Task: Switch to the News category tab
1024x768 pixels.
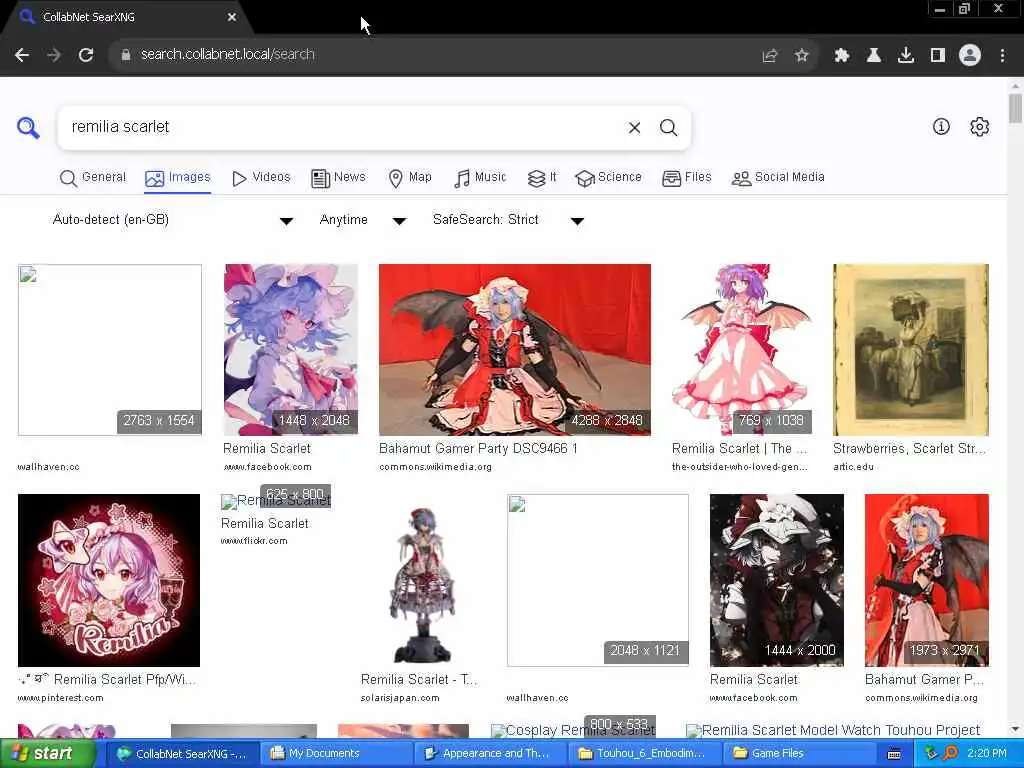Action: tap(338, 178)
